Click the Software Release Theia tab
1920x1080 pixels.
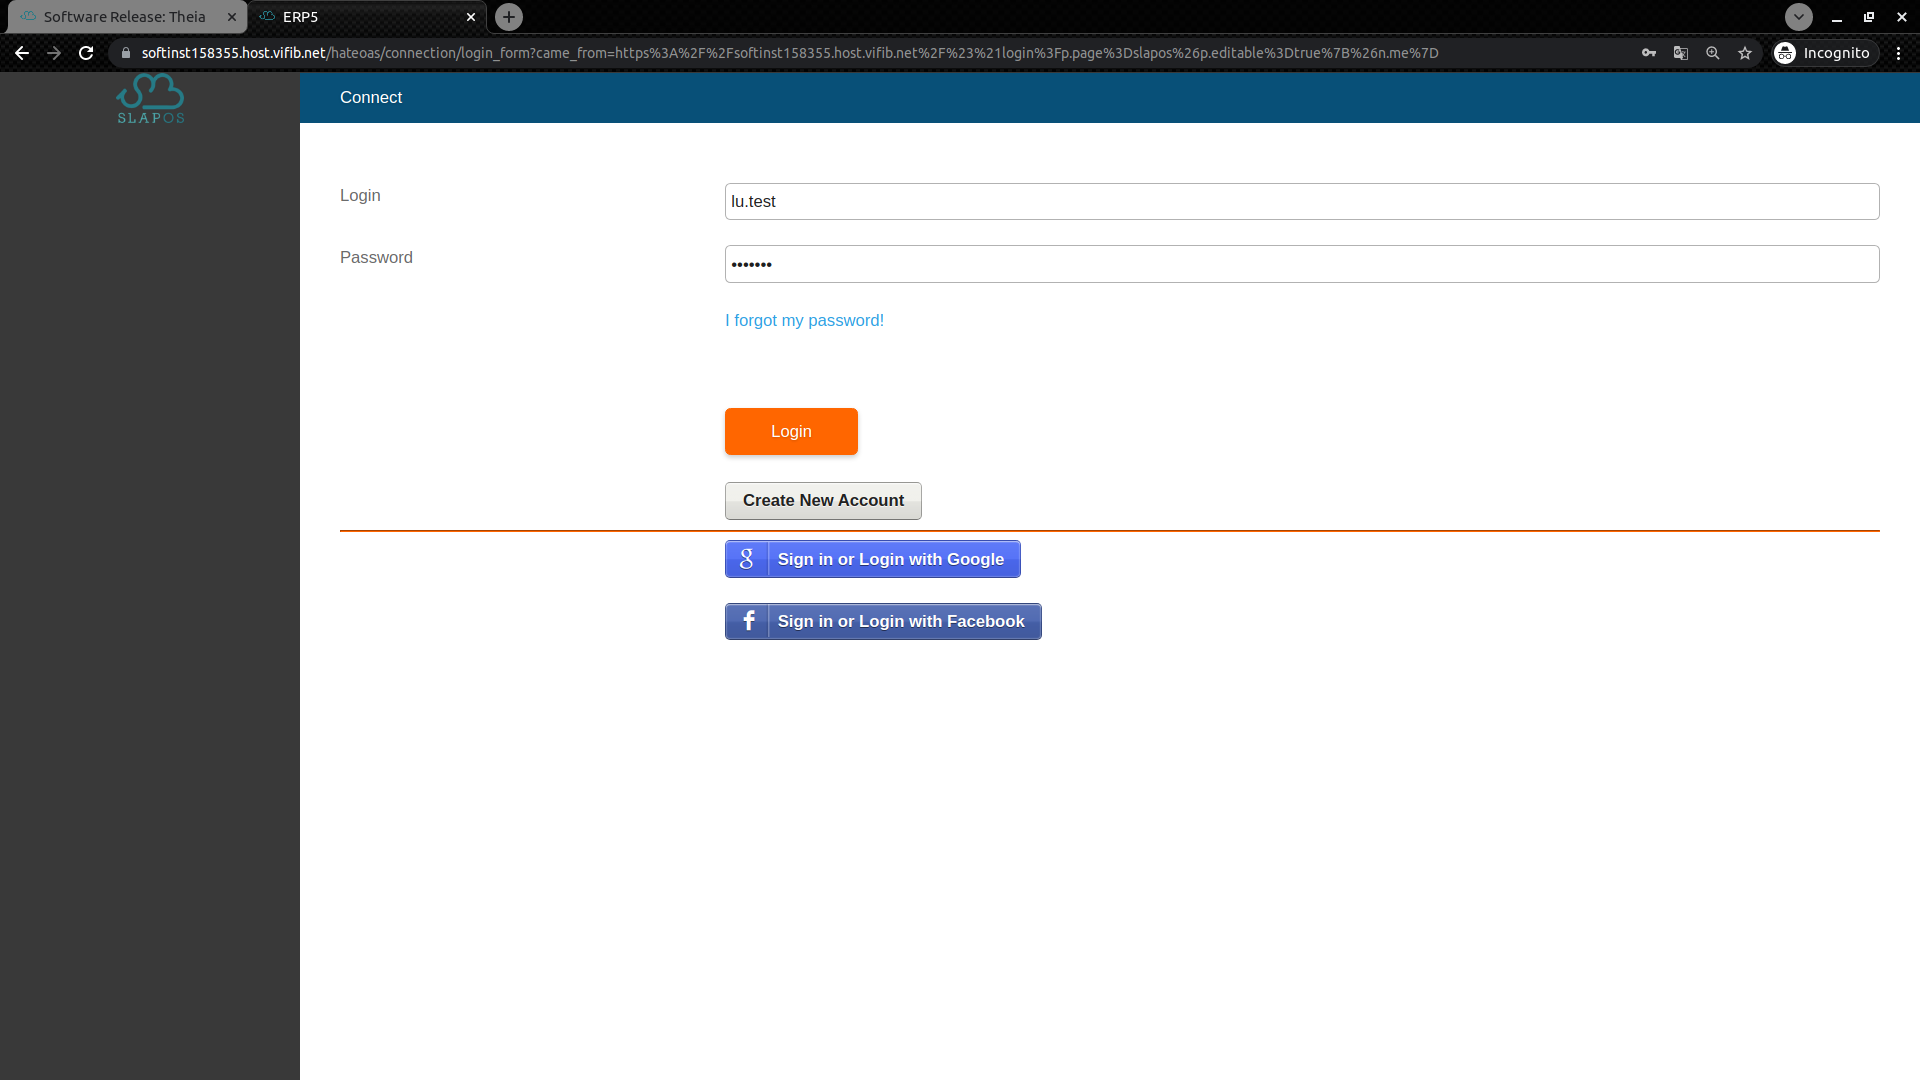(x=127, y=16)
